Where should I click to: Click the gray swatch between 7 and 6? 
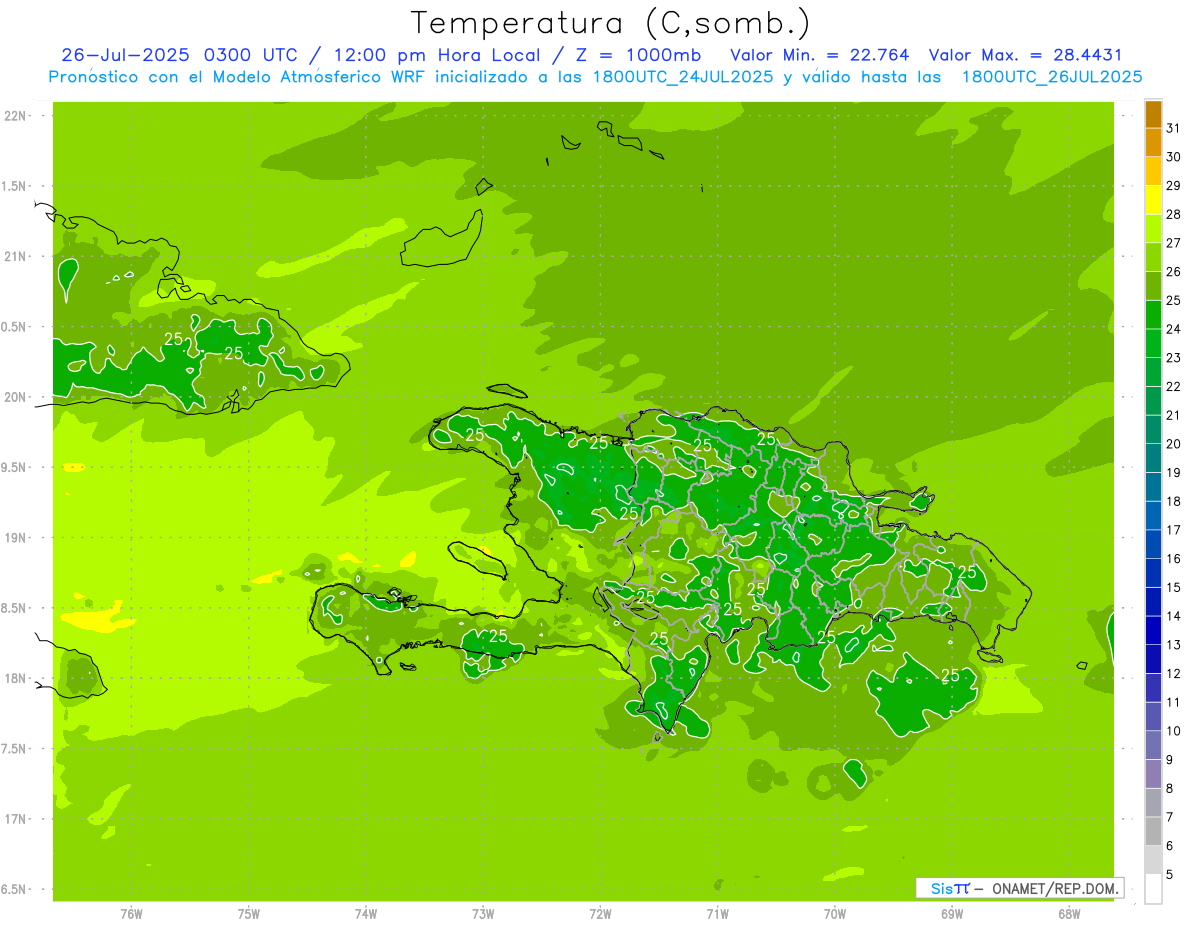point(1154,831)
